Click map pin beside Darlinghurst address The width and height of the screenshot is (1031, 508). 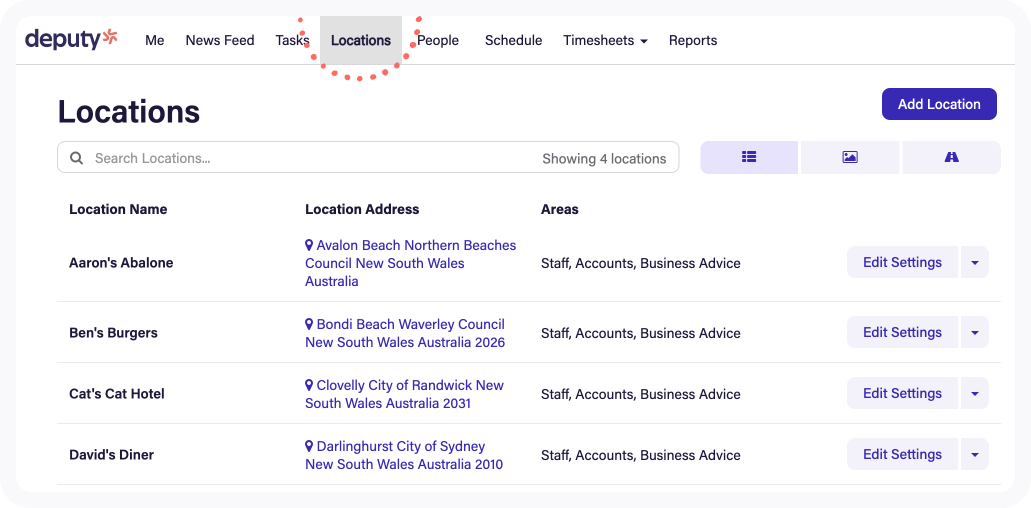[309, 446]
